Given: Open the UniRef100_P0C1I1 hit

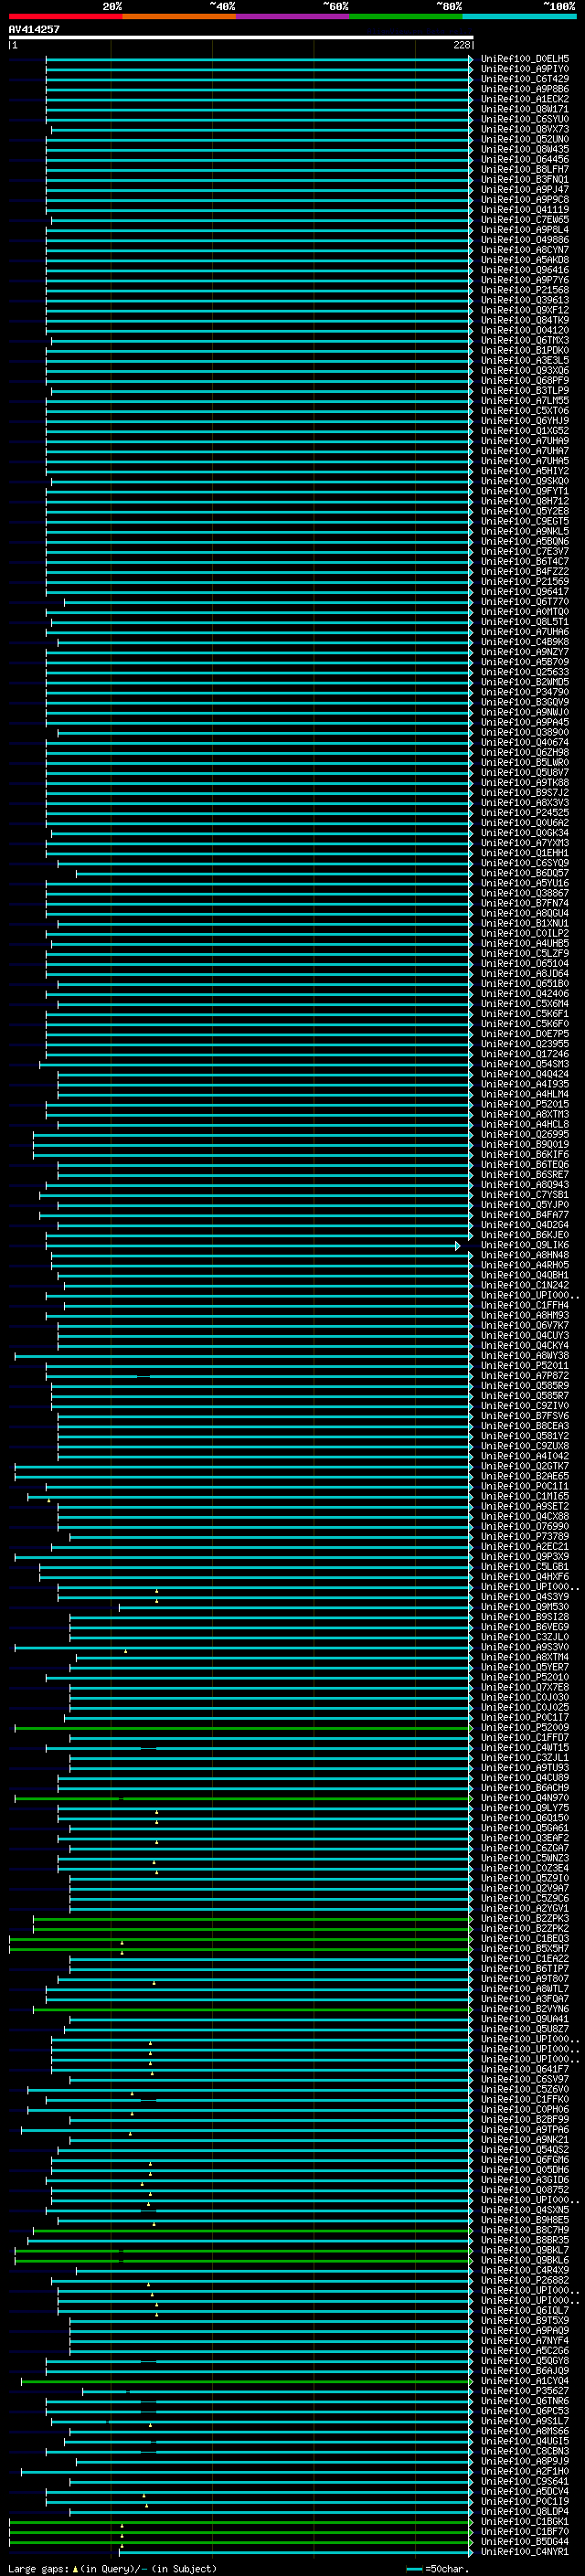Looking at the screenshot, I should tap(524, 1486).
